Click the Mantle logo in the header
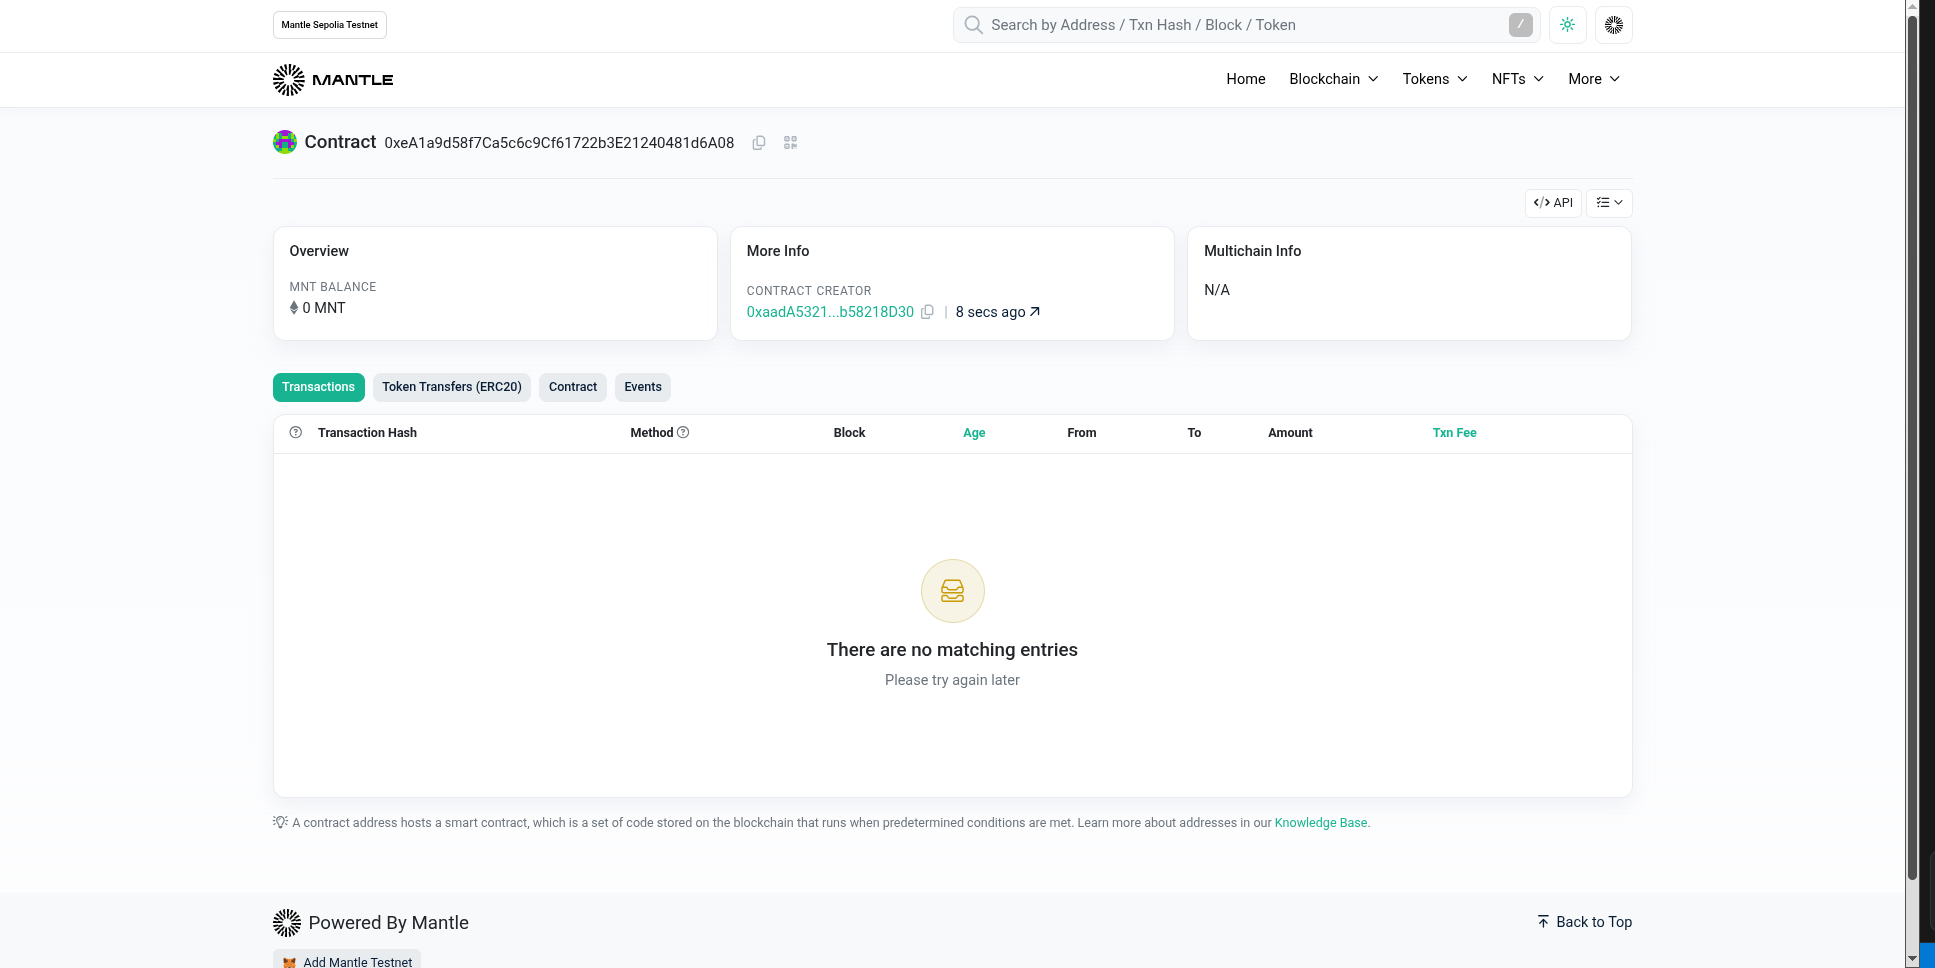 (x=333, y=80)
